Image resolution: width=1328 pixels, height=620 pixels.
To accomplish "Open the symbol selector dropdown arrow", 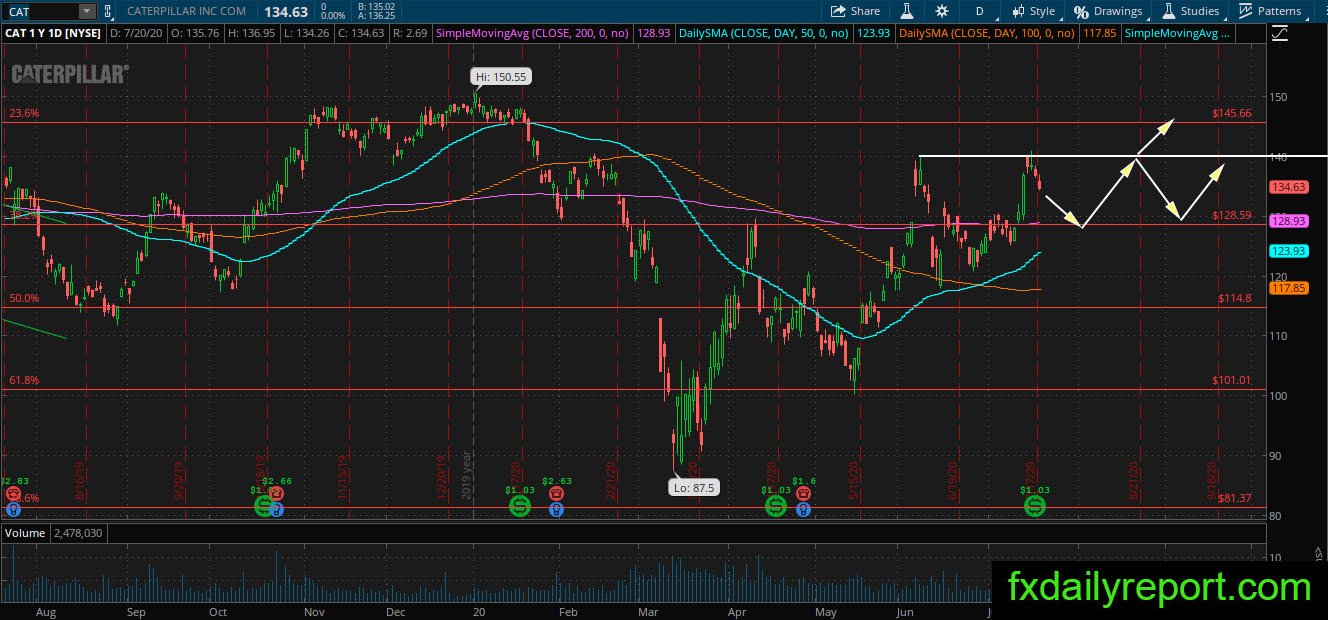I will click(x=86, y=11).
